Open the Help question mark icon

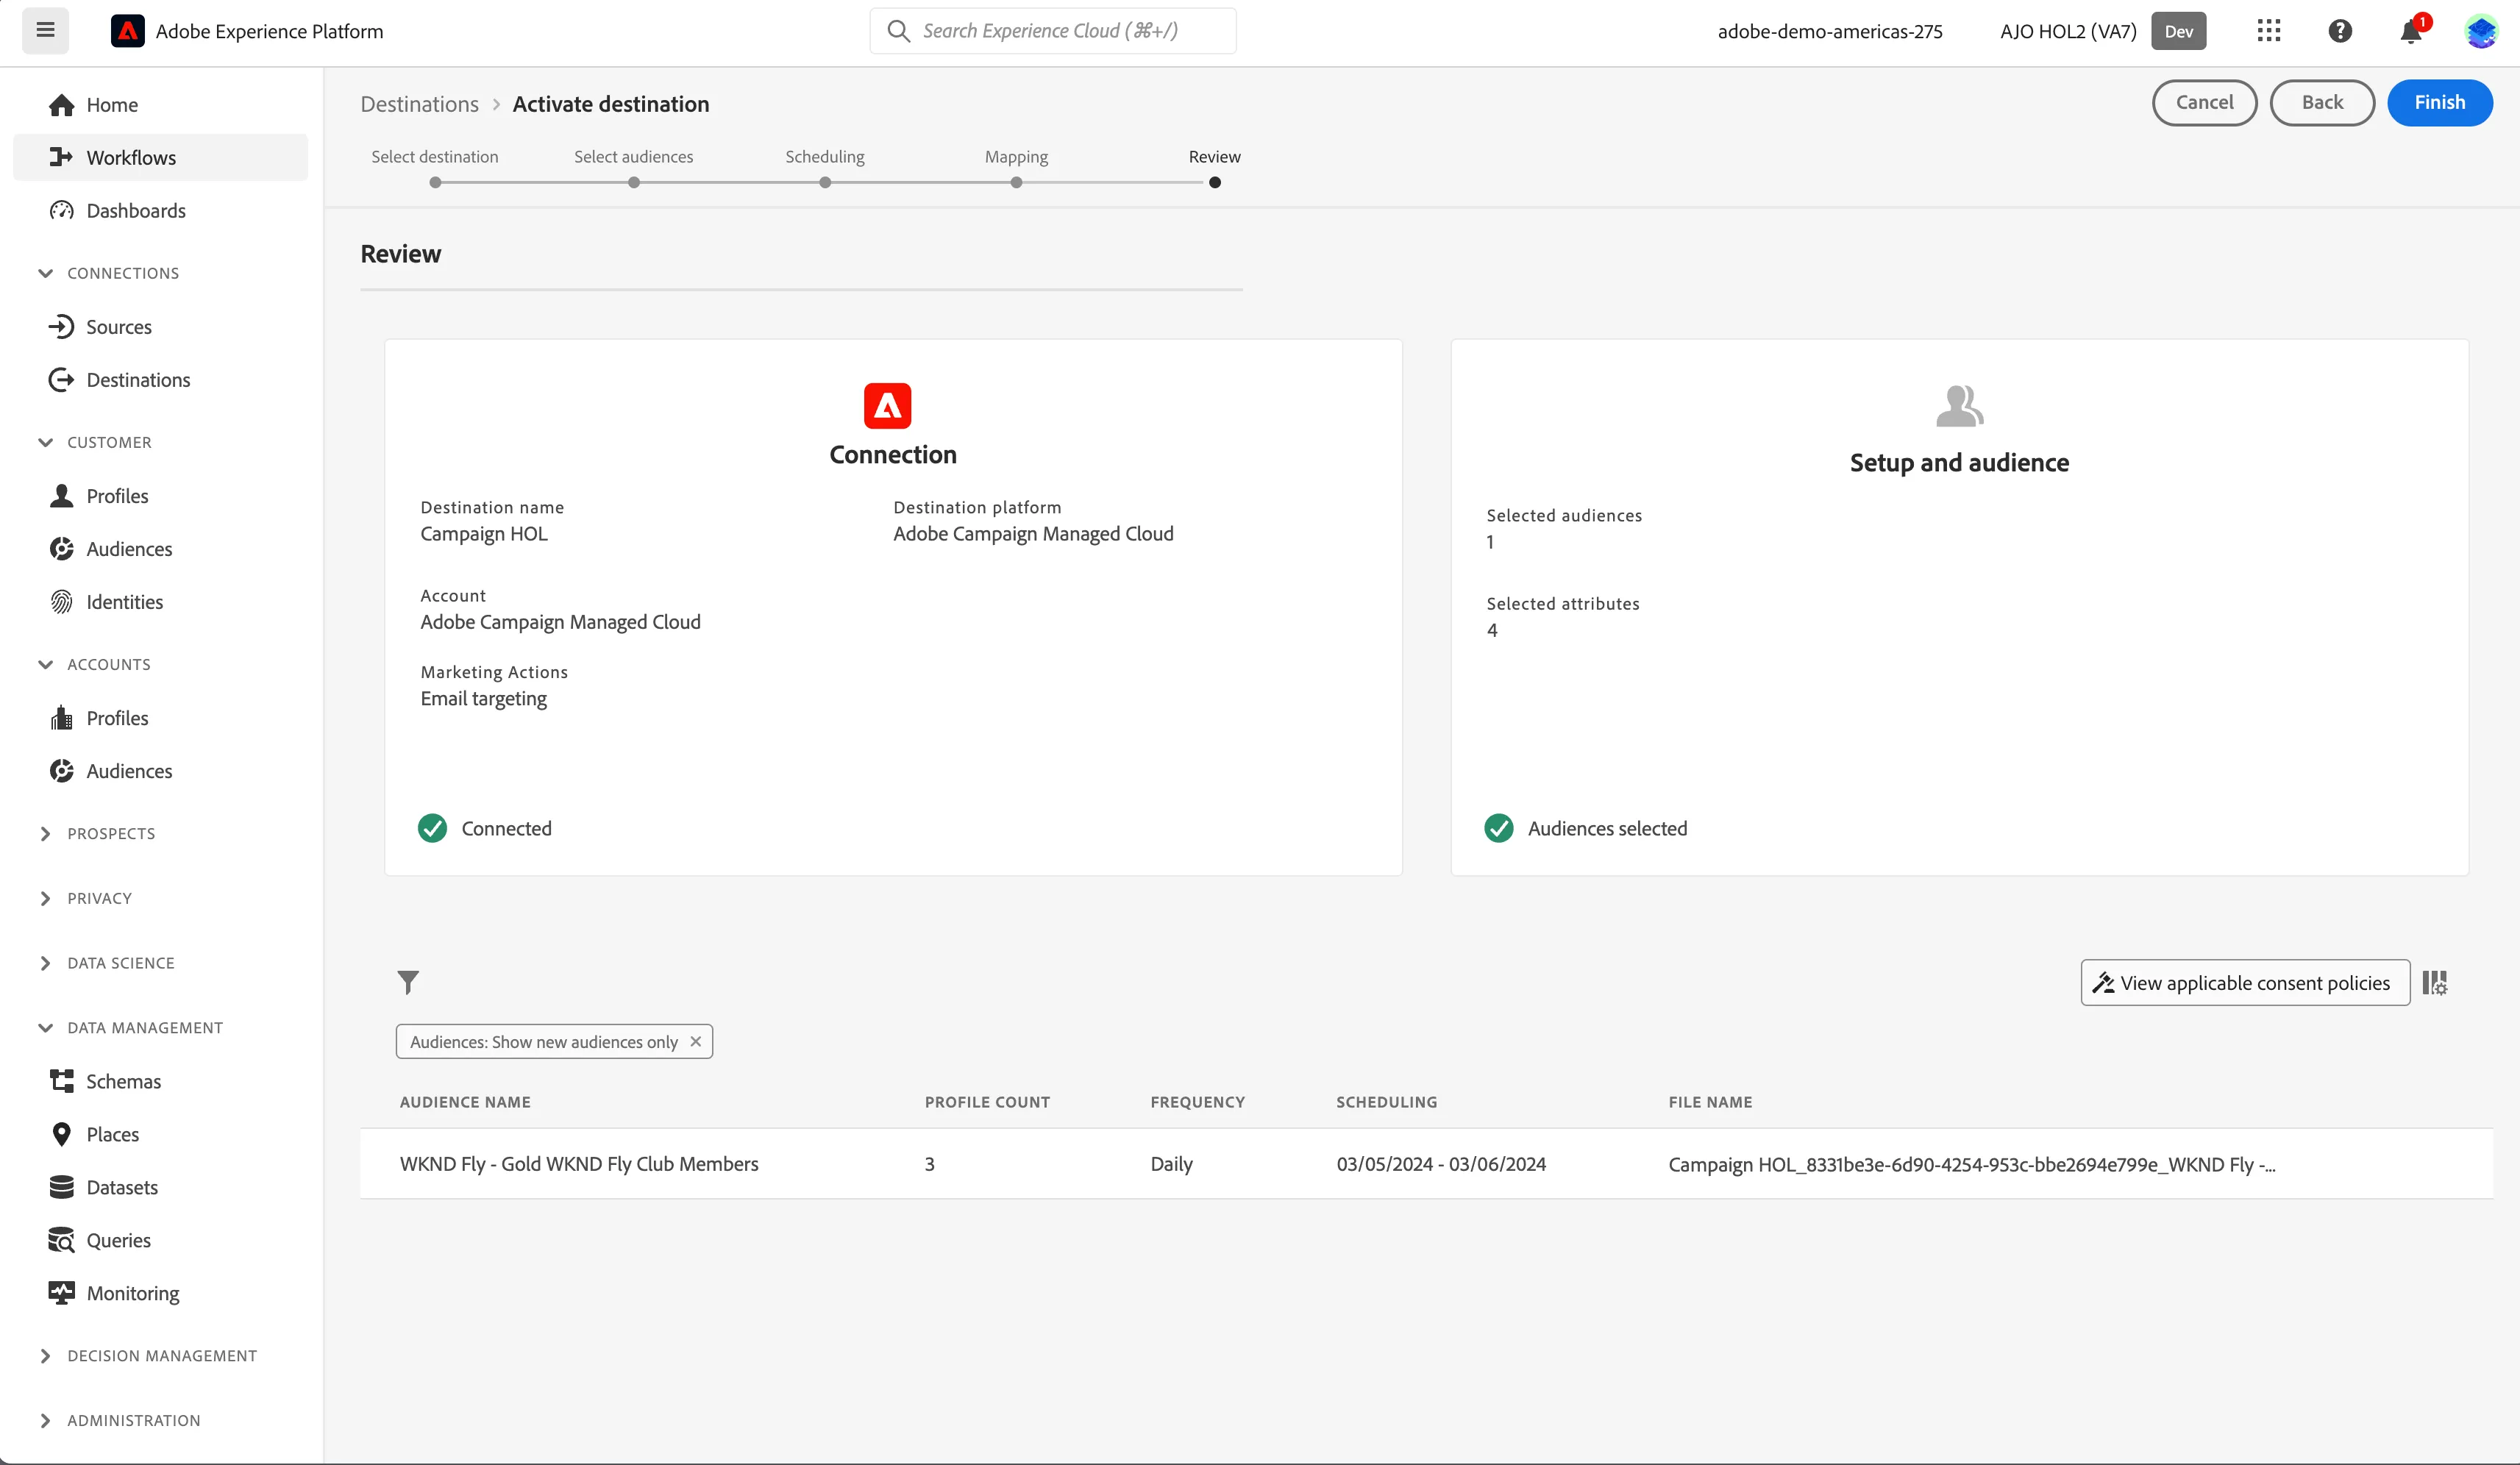tap(2339, 31)
